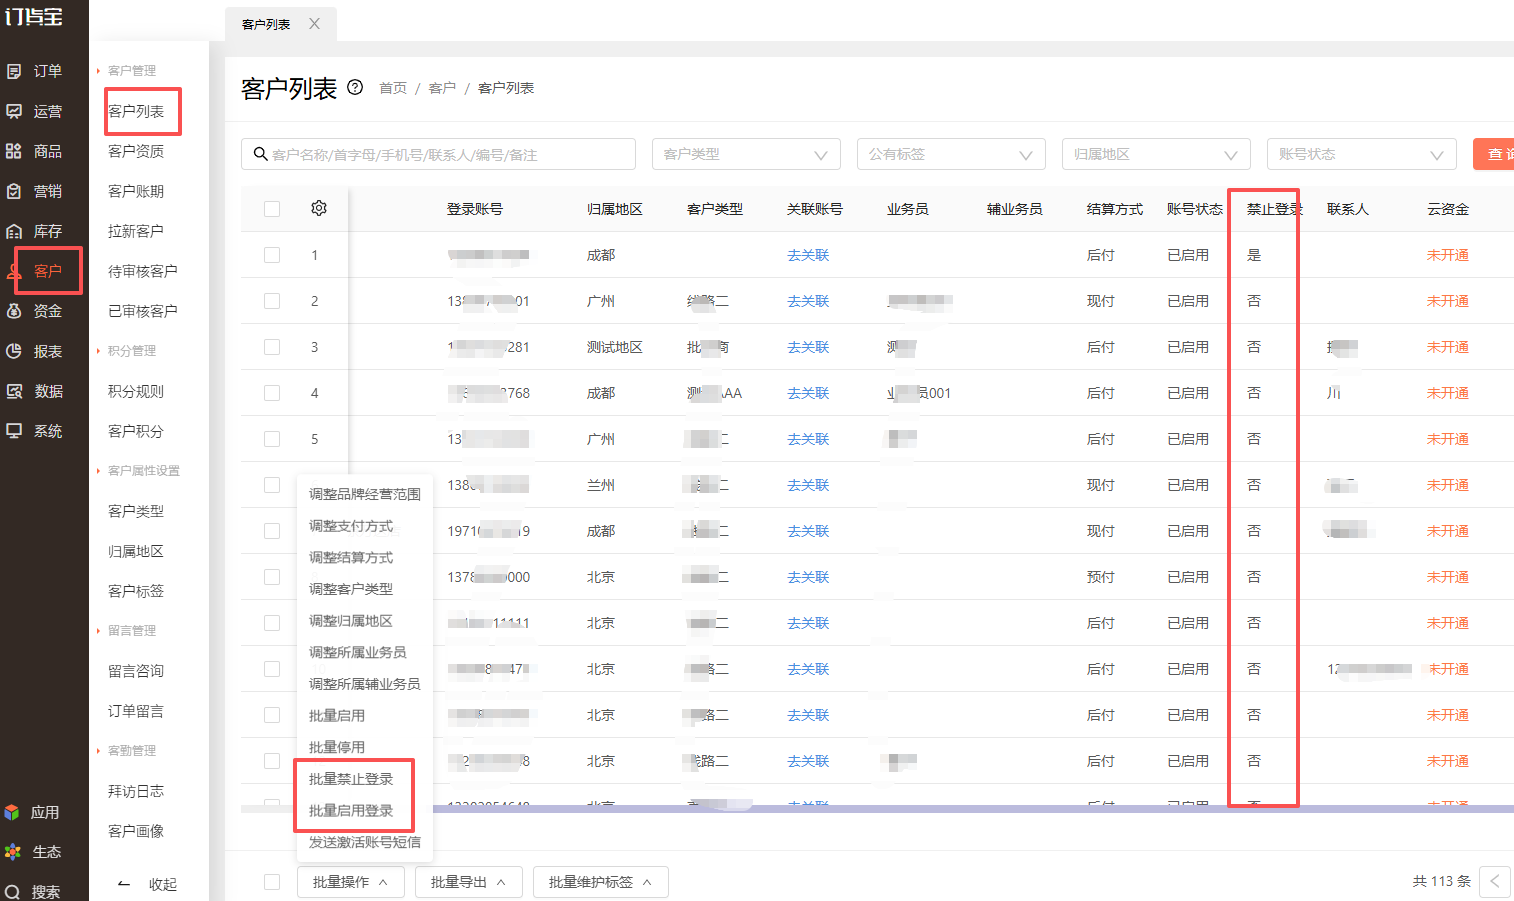Image resolution: width=1514 pixels, height=901 pixels.
Task: Open the 商品 products sidebar icon
Action: (14, 151)
